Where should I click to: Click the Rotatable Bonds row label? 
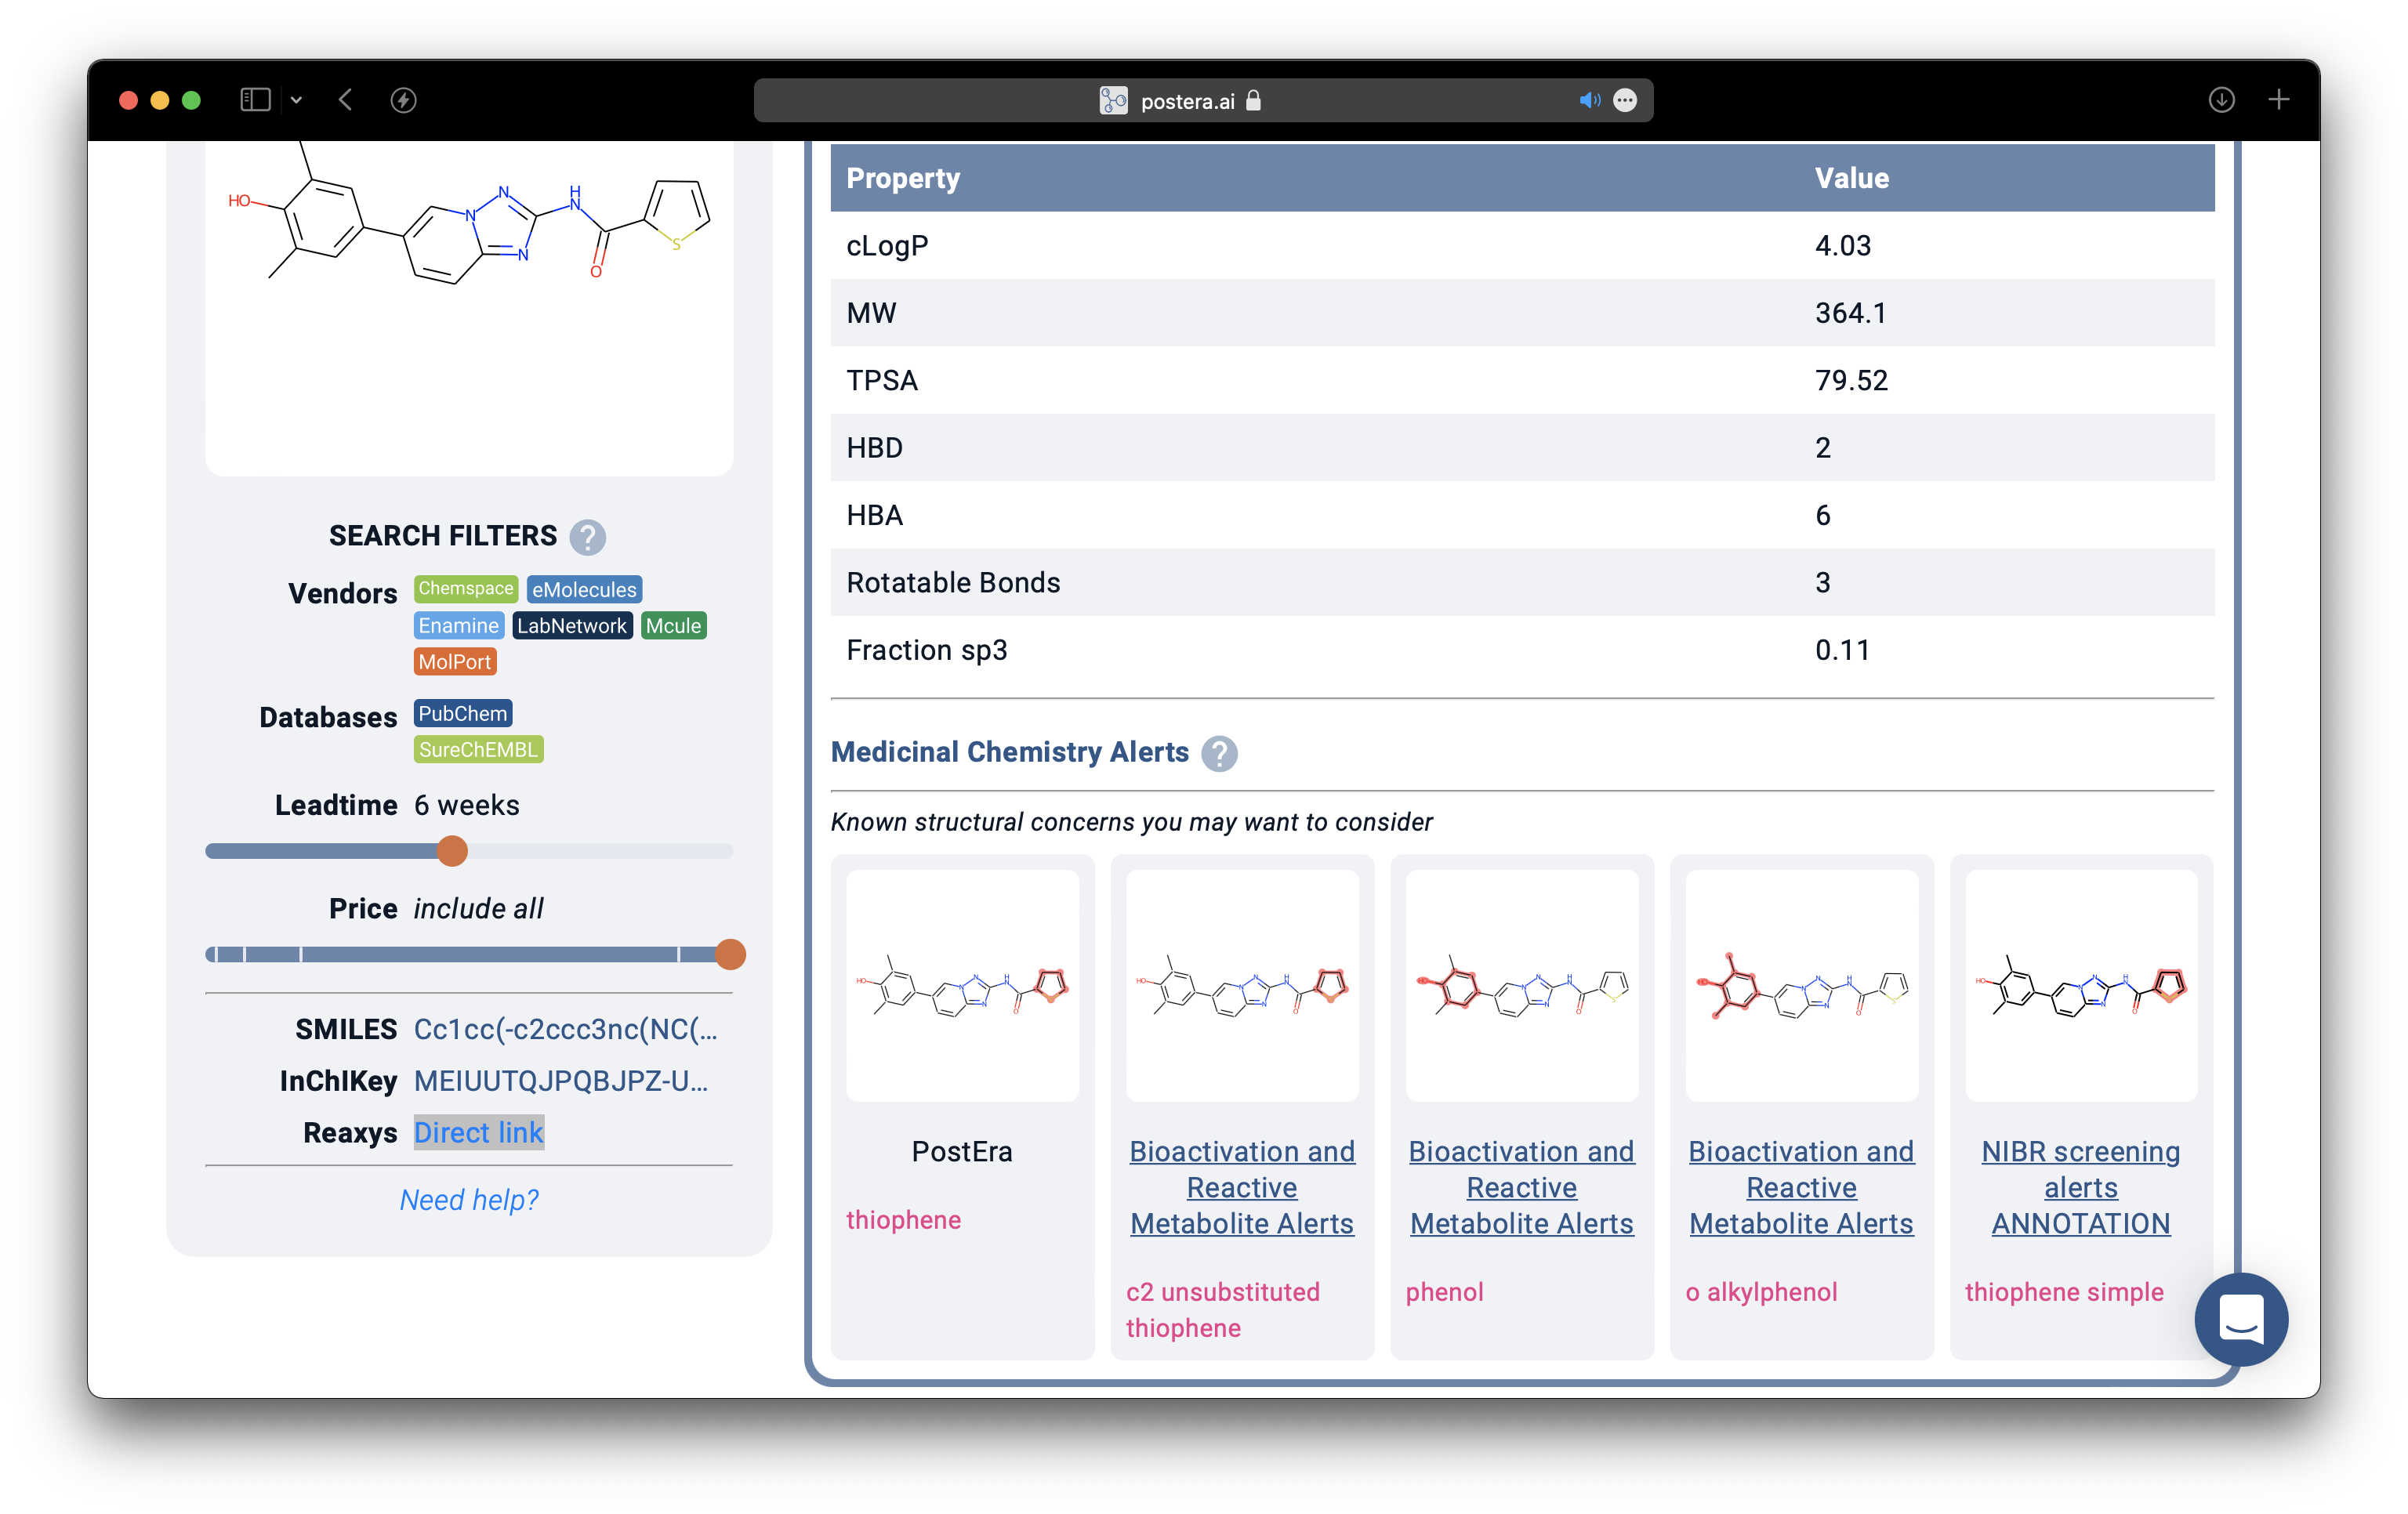(953, 582)
